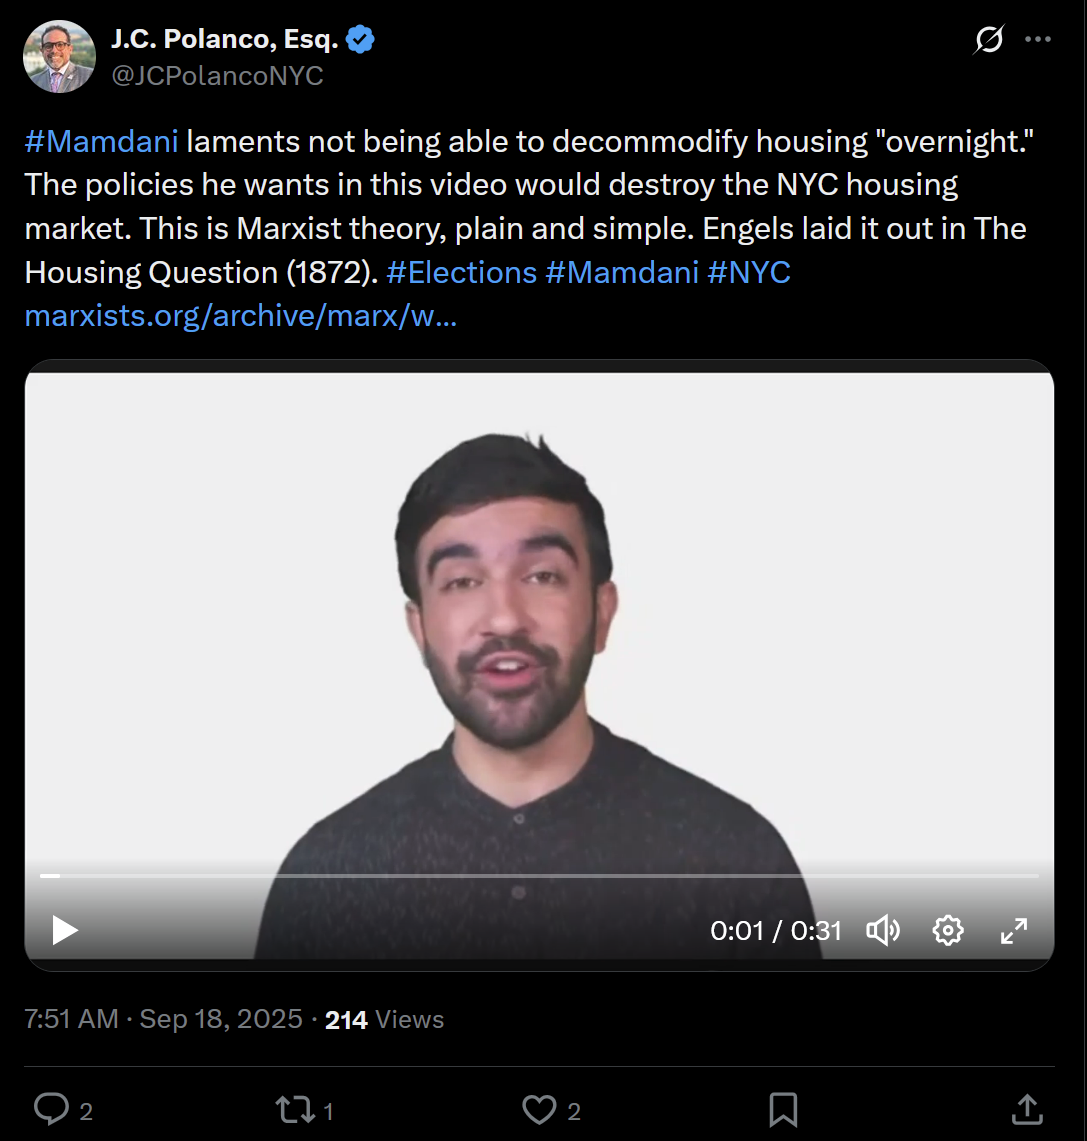Open the marxists.org archive link
Screen dimensions: 1087x1141
coord(240,317)
